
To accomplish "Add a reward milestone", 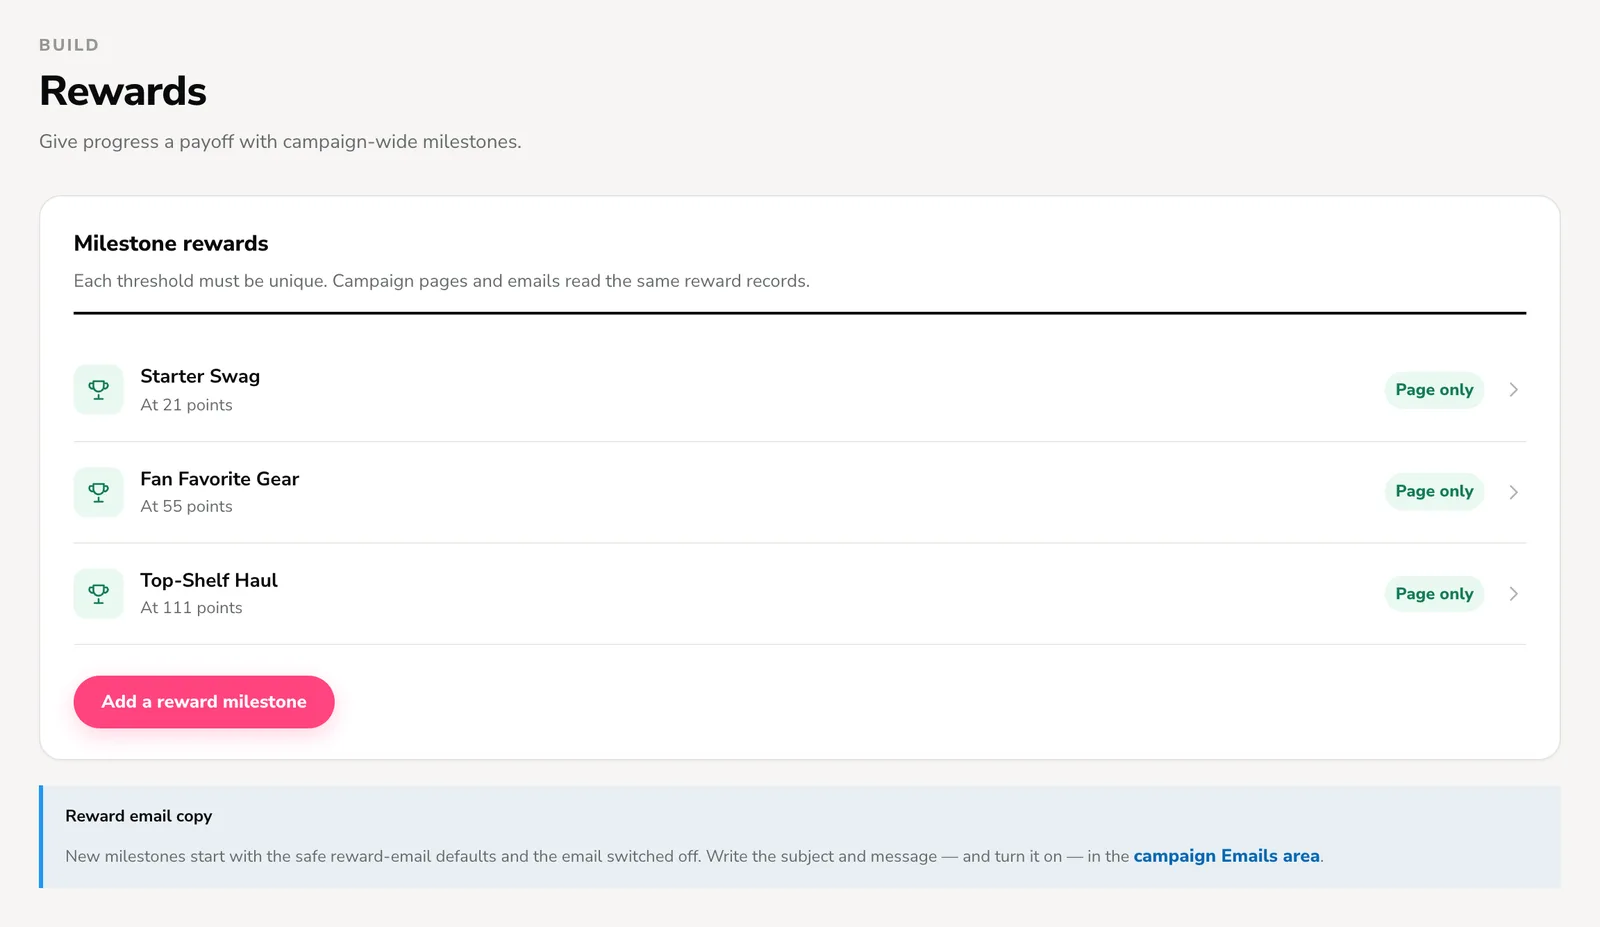I will 204,702.
